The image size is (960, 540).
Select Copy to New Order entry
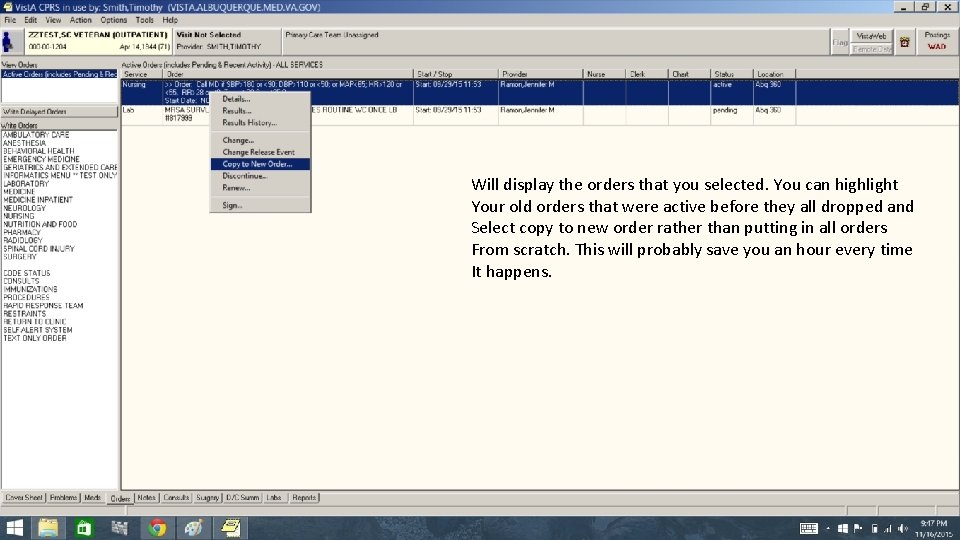260,164
